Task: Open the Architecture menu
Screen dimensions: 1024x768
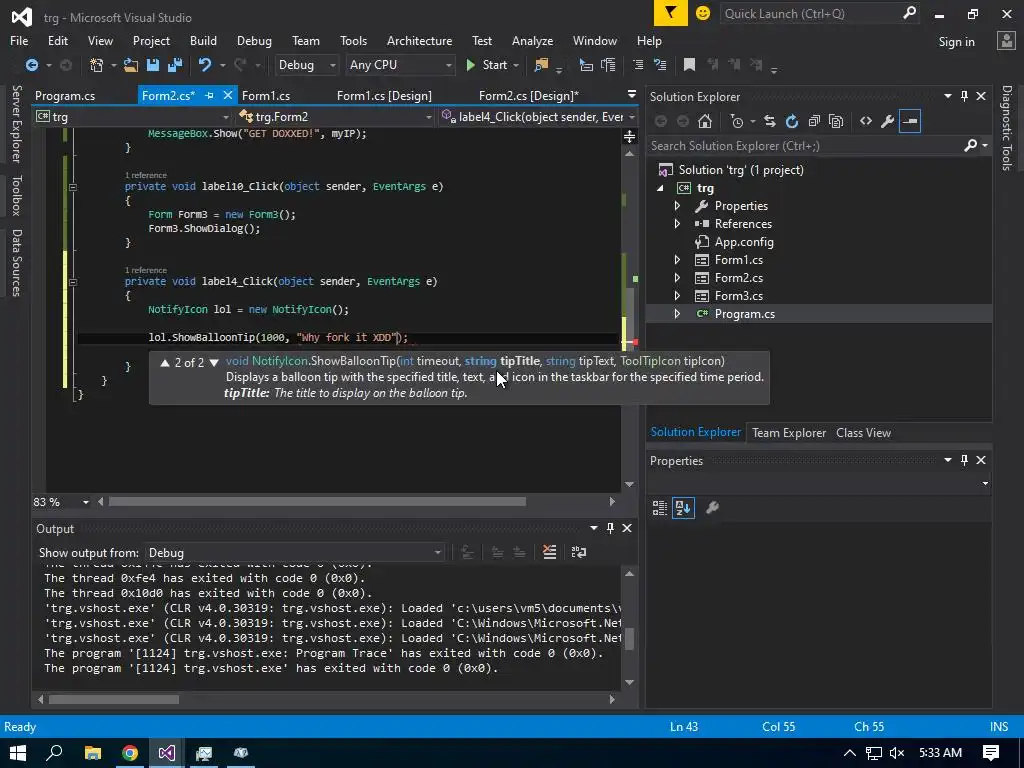Action: 419,40
